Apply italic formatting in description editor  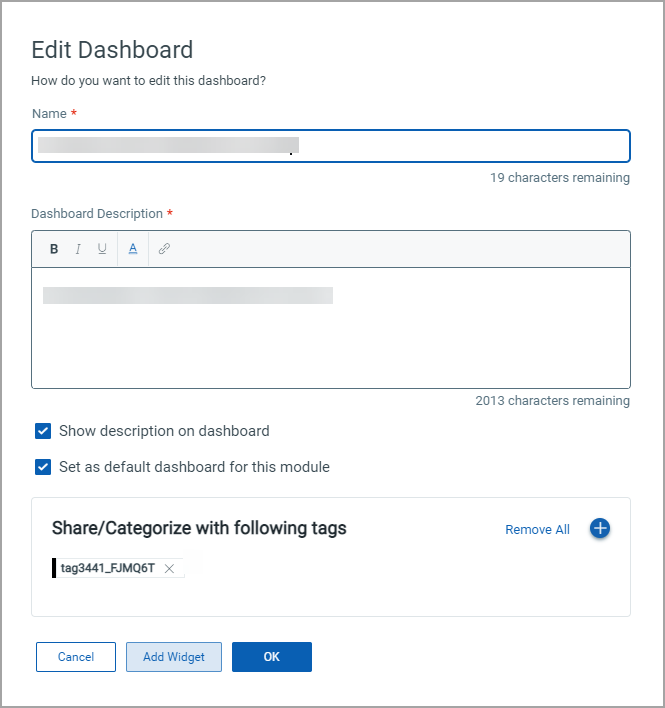78,249
